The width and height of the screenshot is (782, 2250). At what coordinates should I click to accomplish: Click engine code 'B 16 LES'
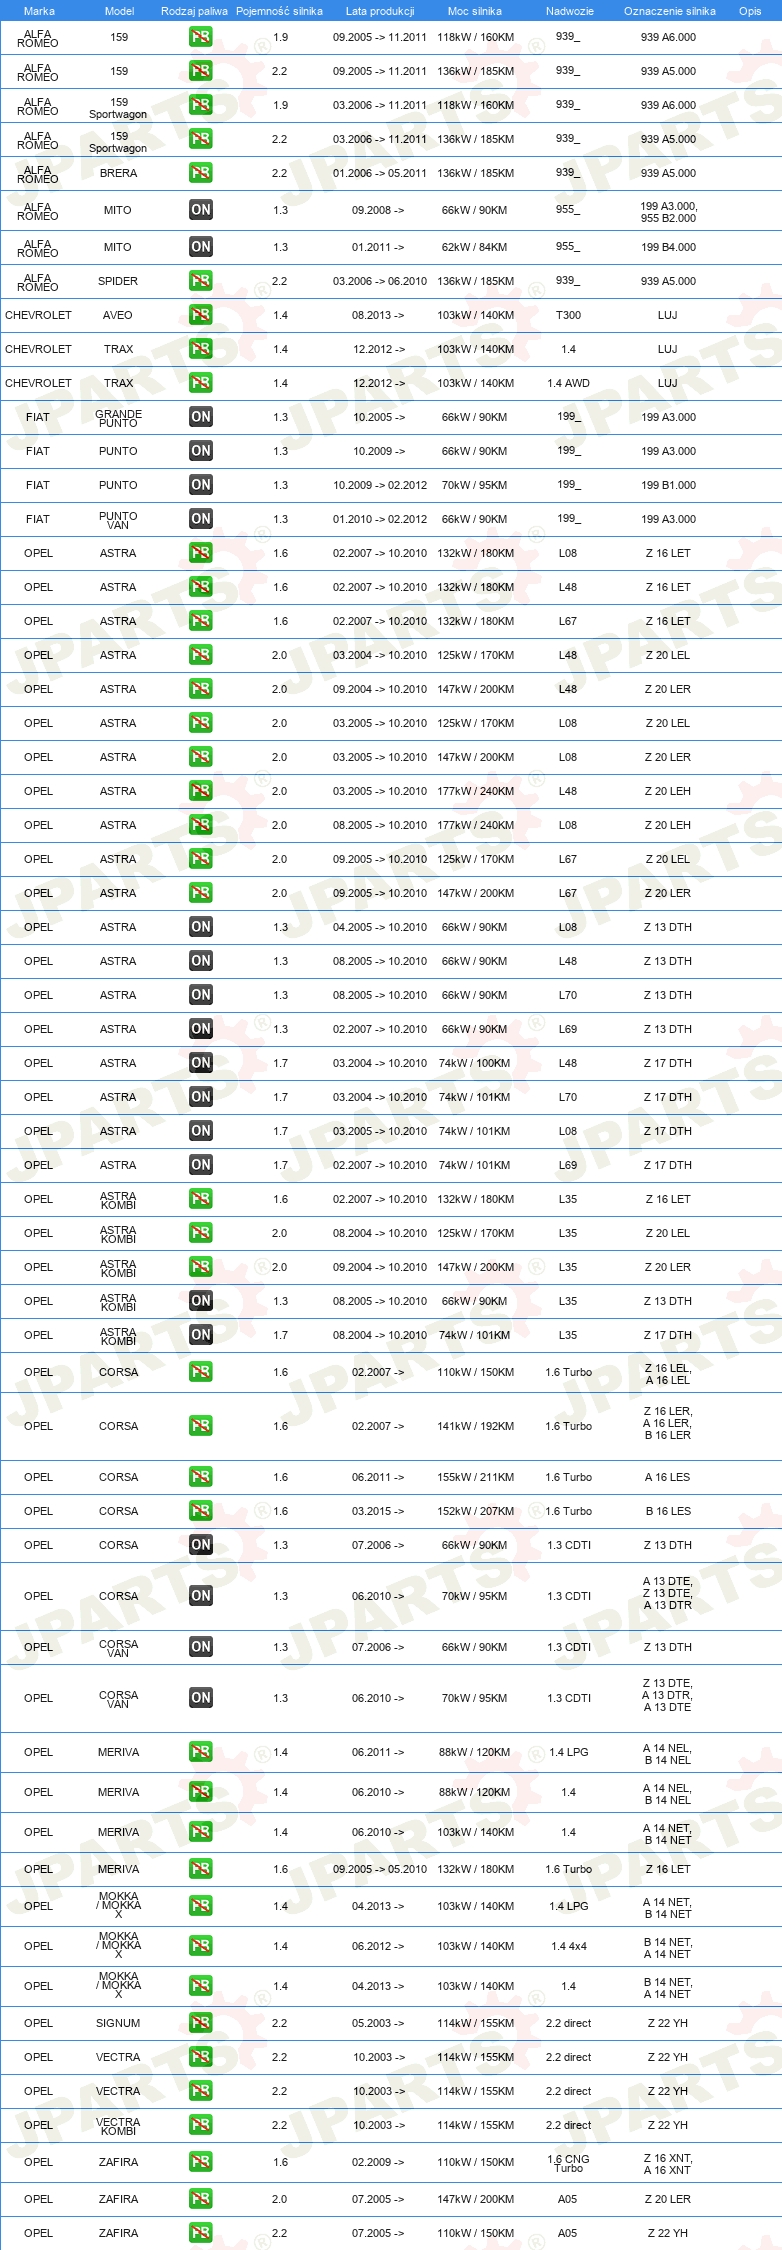tap(668, 1511)
